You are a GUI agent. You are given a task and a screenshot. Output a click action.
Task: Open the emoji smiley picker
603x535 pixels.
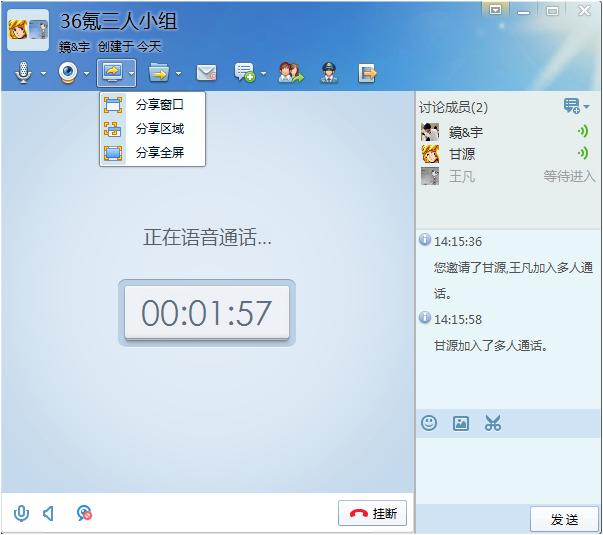click(x=429, y=423)
